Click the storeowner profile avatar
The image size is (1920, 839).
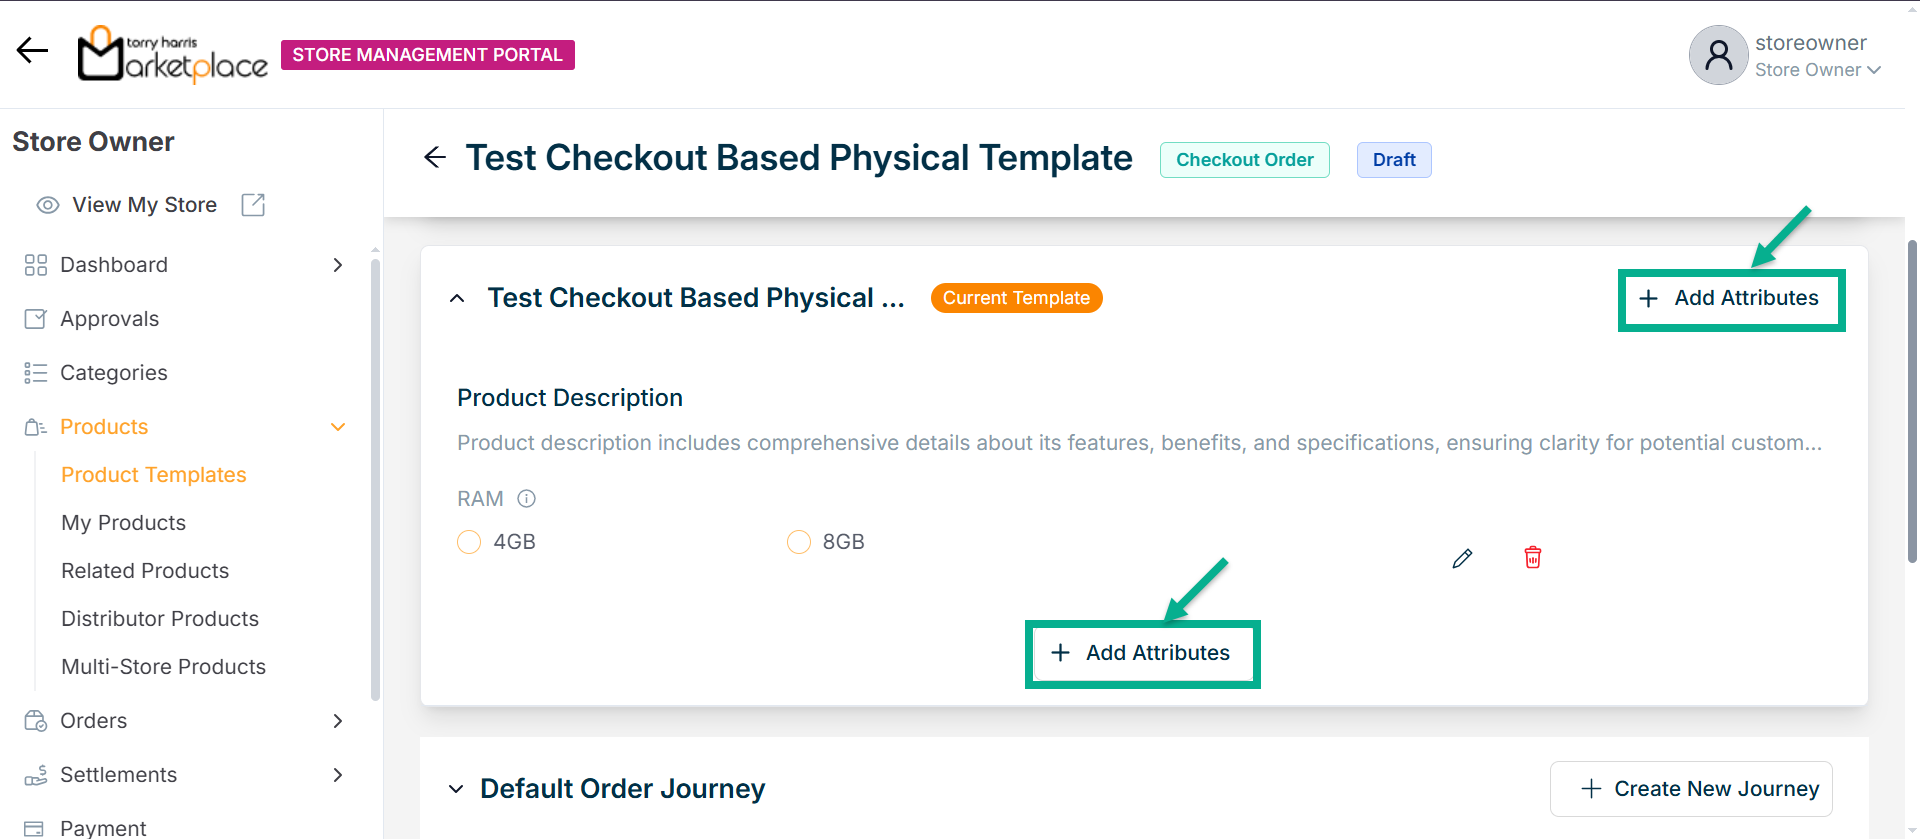[1718, 55]
